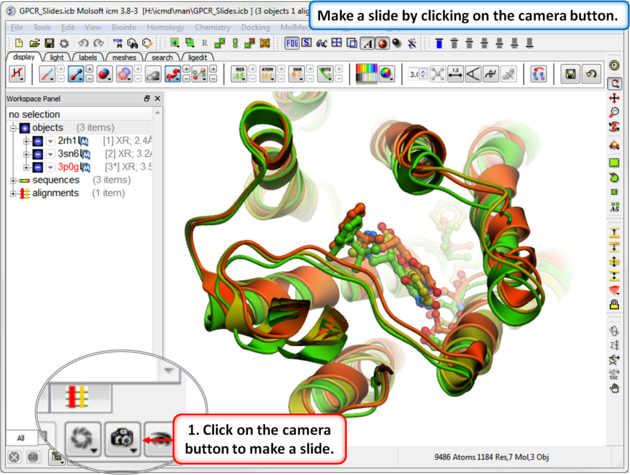Screen dimensions: 630x475
Task: Open the Bioinfo menu
Action: pos(125,27)
